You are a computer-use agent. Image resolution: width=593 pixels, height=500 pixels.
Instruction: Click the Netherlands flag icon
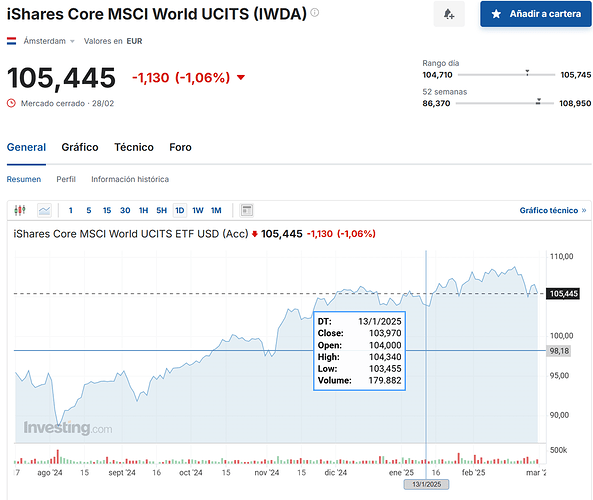tap(11, 41)
